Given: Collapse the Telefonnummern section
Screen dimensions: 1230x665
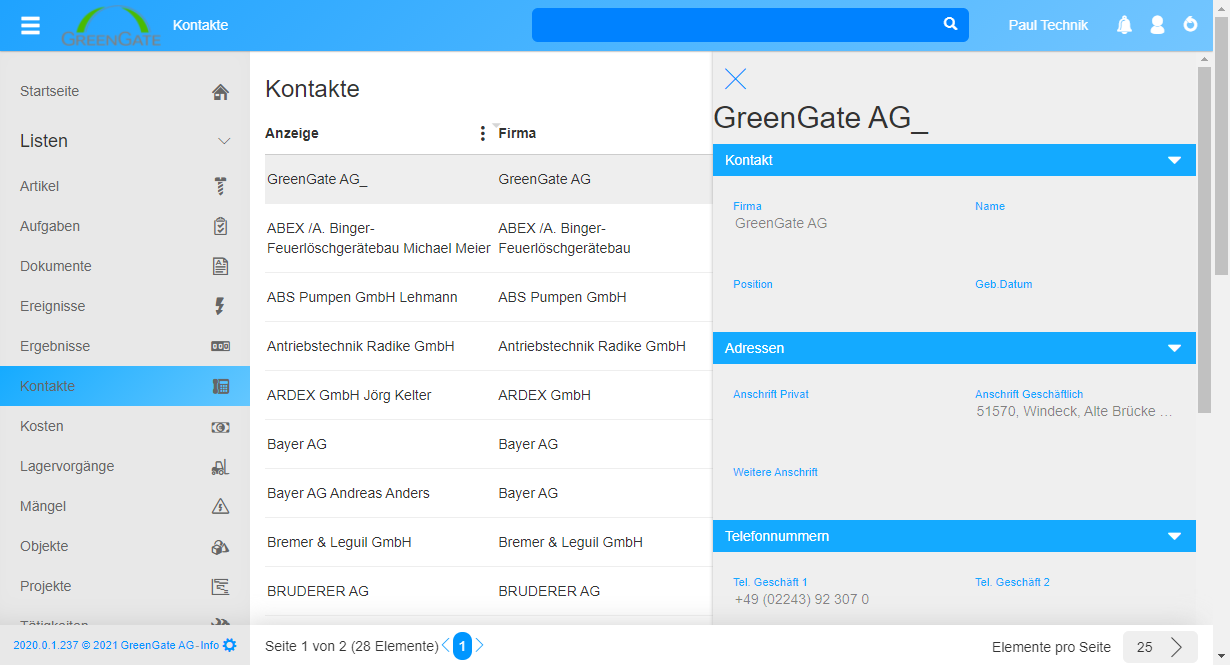Looking at the screenshot, I should click(x=1174, y=536).
